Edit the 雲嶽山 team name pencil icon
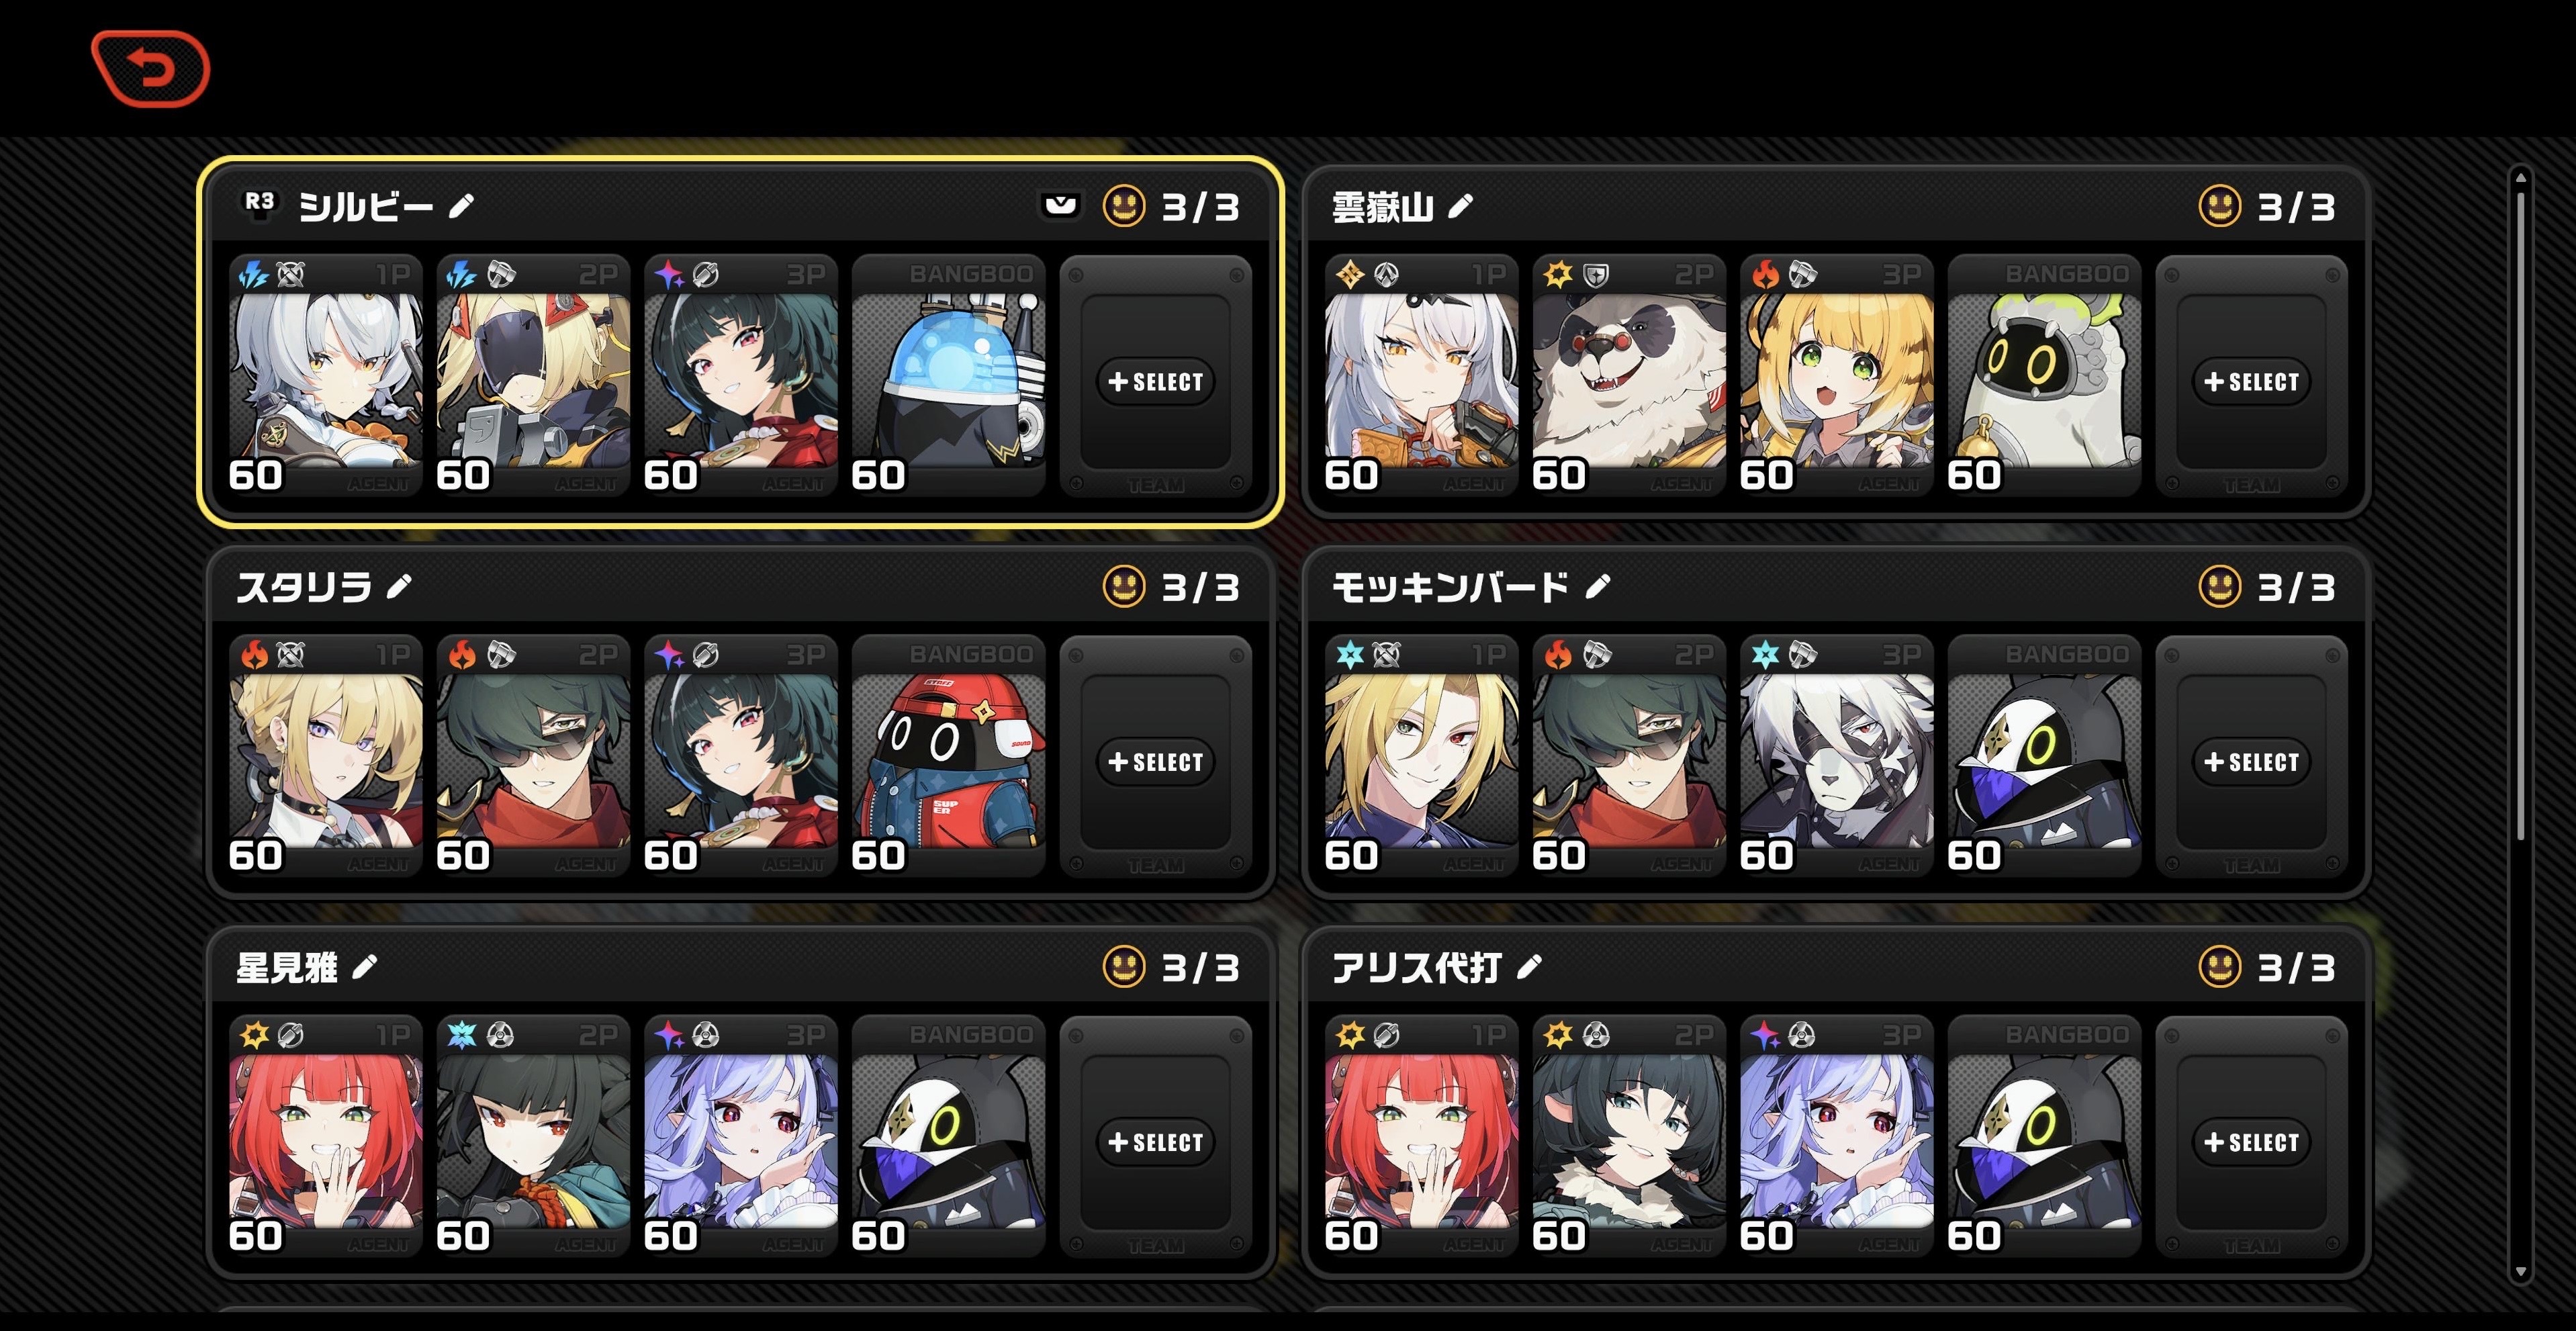The width and height of the screenshot is (2576, 1331). (1460, 207)
